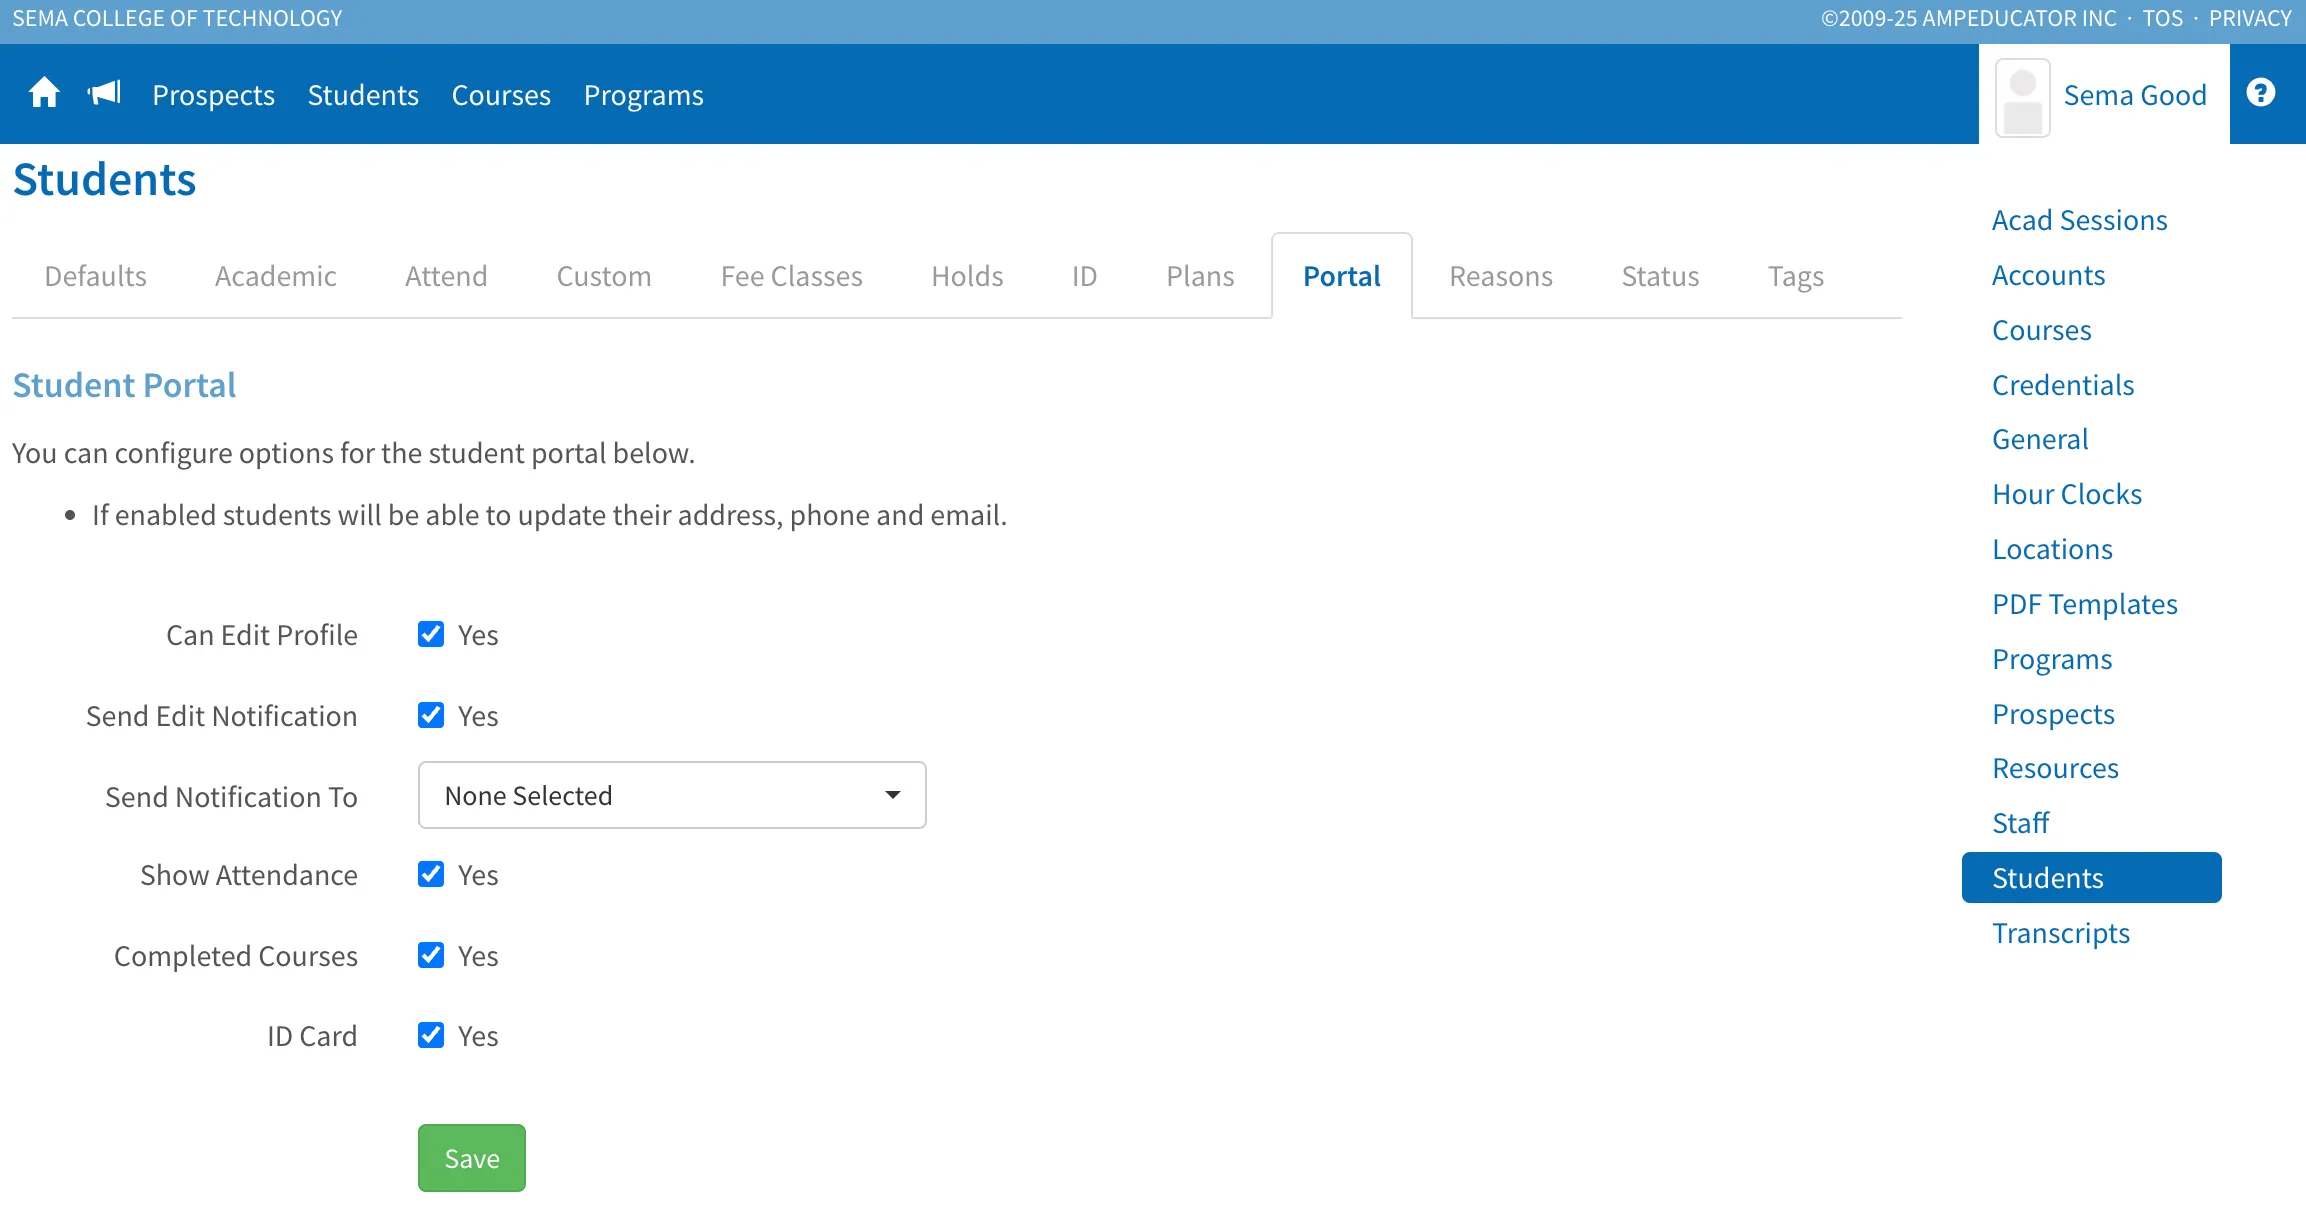
Task: Open the Sema Good user menu
Action: (x=2104, y=95)
